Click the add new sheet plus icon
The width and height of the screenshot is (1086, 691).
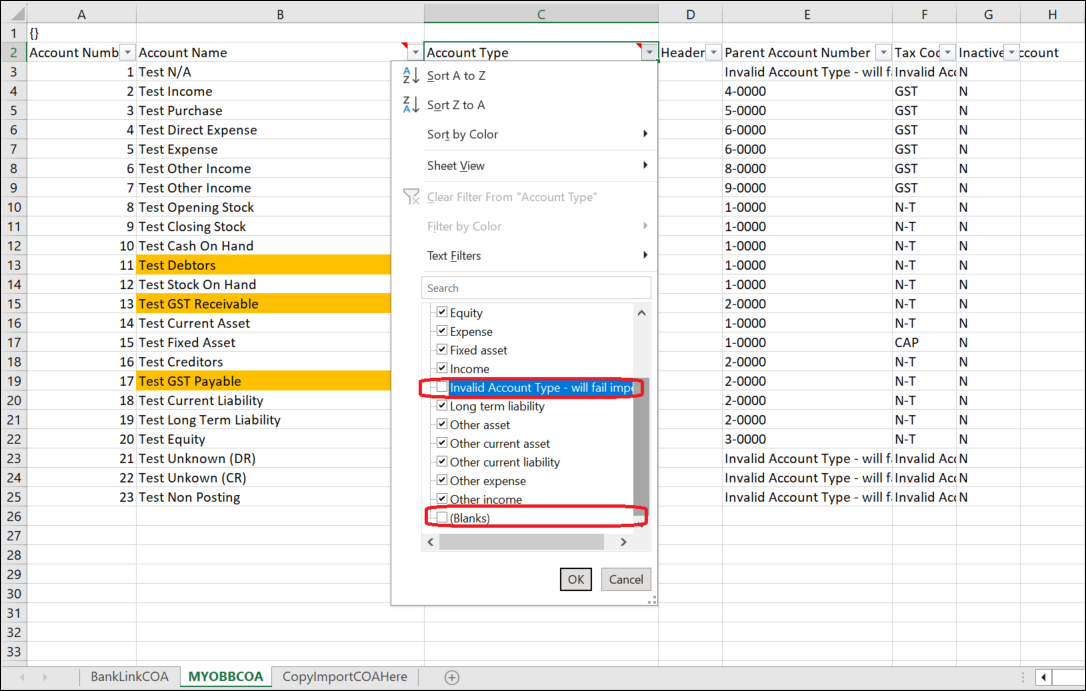452,677
